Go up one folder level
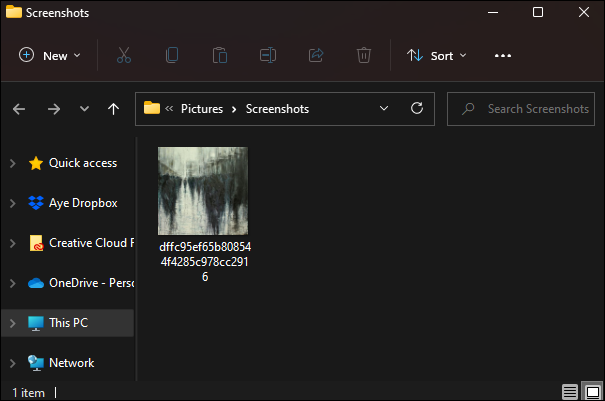605x401 pixels. [x=113, y=108]
